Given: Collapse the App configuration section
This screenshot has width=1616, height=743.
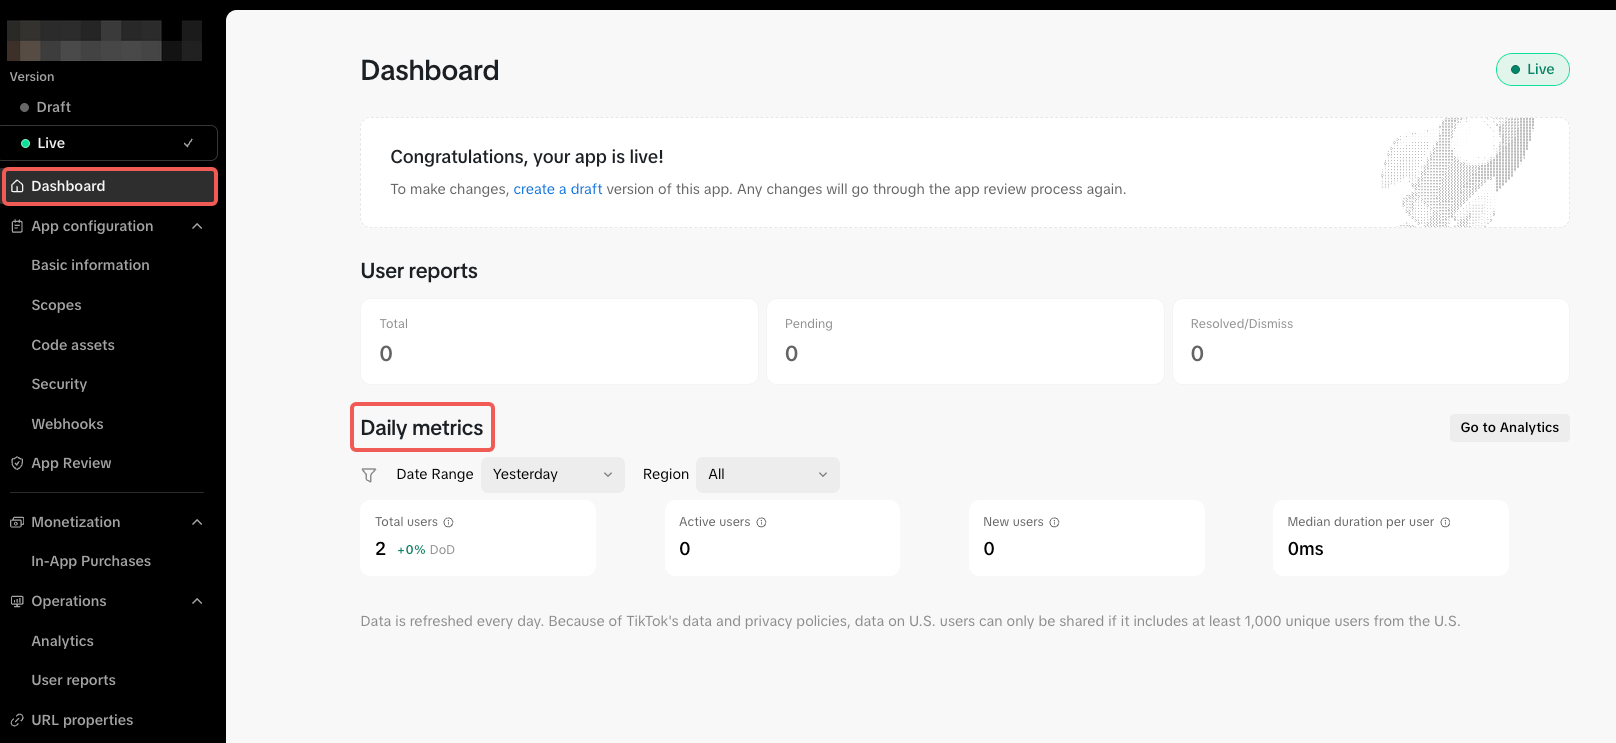Looking at the screenshot, I should [197, 226].
